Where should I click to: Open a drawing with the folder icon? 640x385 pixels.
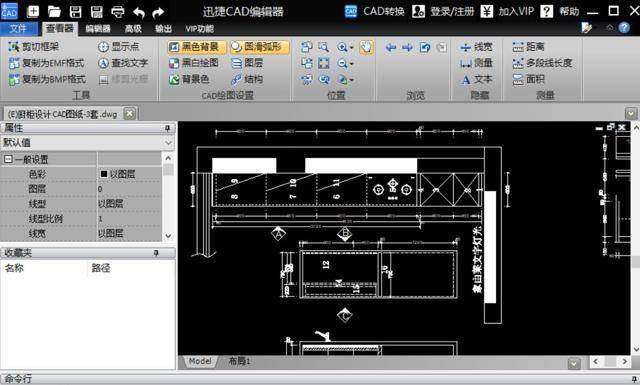click(x=54, y=11)
